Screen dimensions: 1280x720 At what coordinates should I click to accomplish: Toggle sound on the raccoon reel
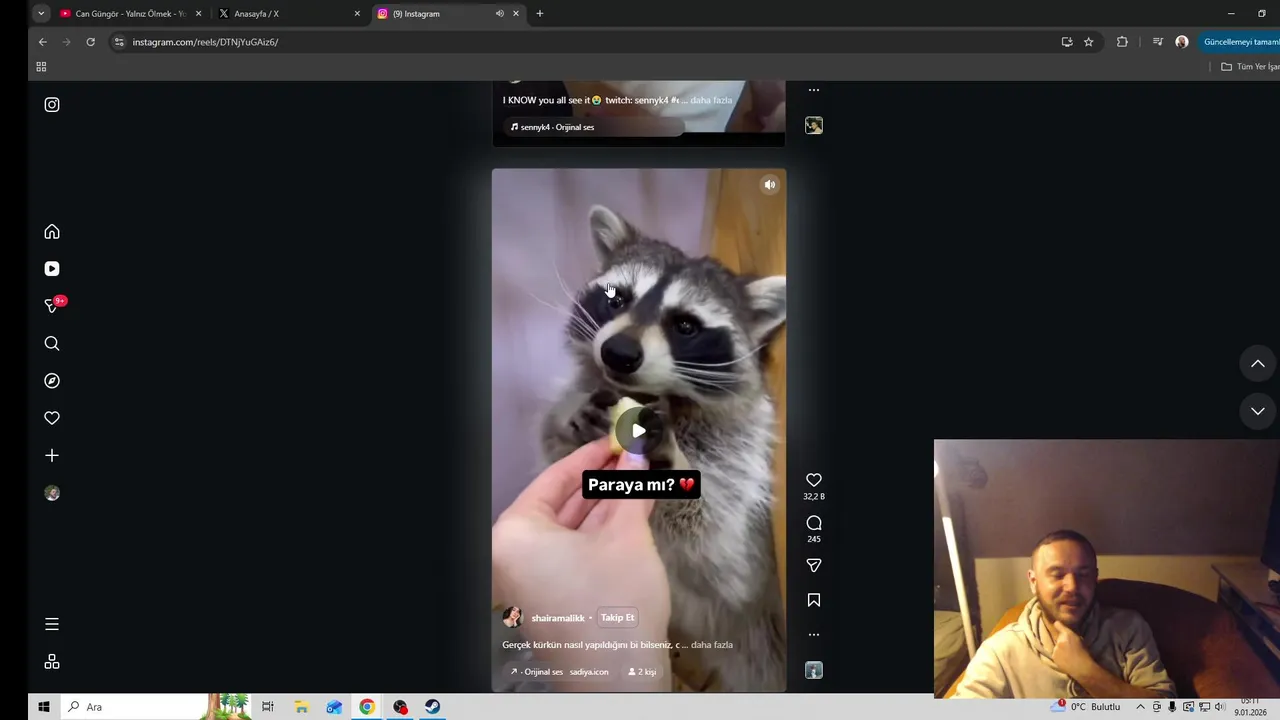[x=770, y=185]
